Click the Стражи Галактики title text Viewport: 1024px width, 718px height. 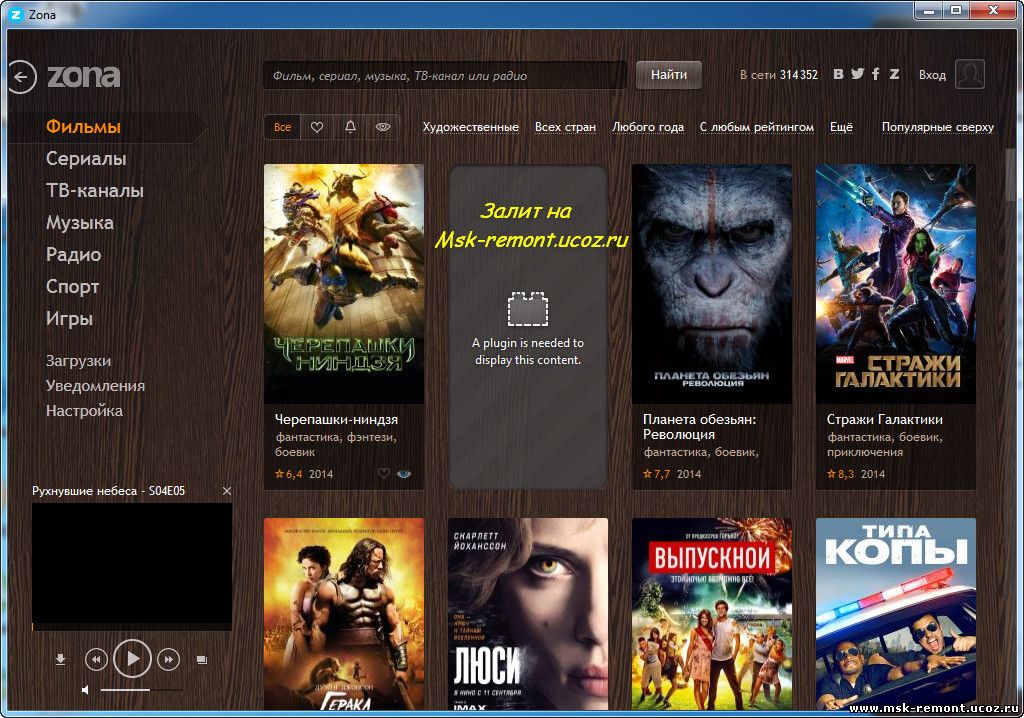pos(884,419)
